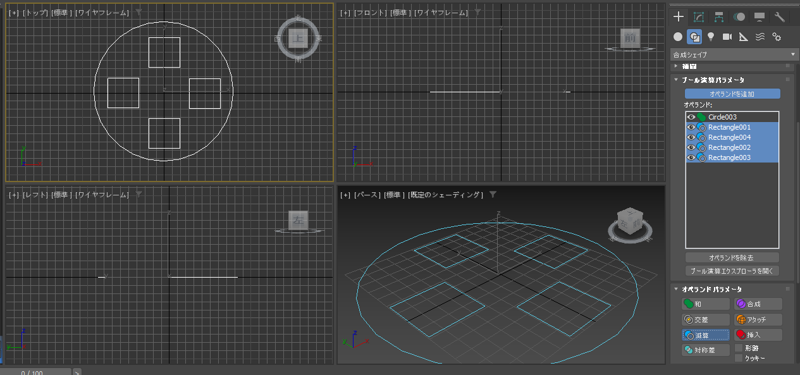The width and height of the screenshot is (800, 375).
Task: Click the 上 face of Top ViewCube
Action: [298, 38]
